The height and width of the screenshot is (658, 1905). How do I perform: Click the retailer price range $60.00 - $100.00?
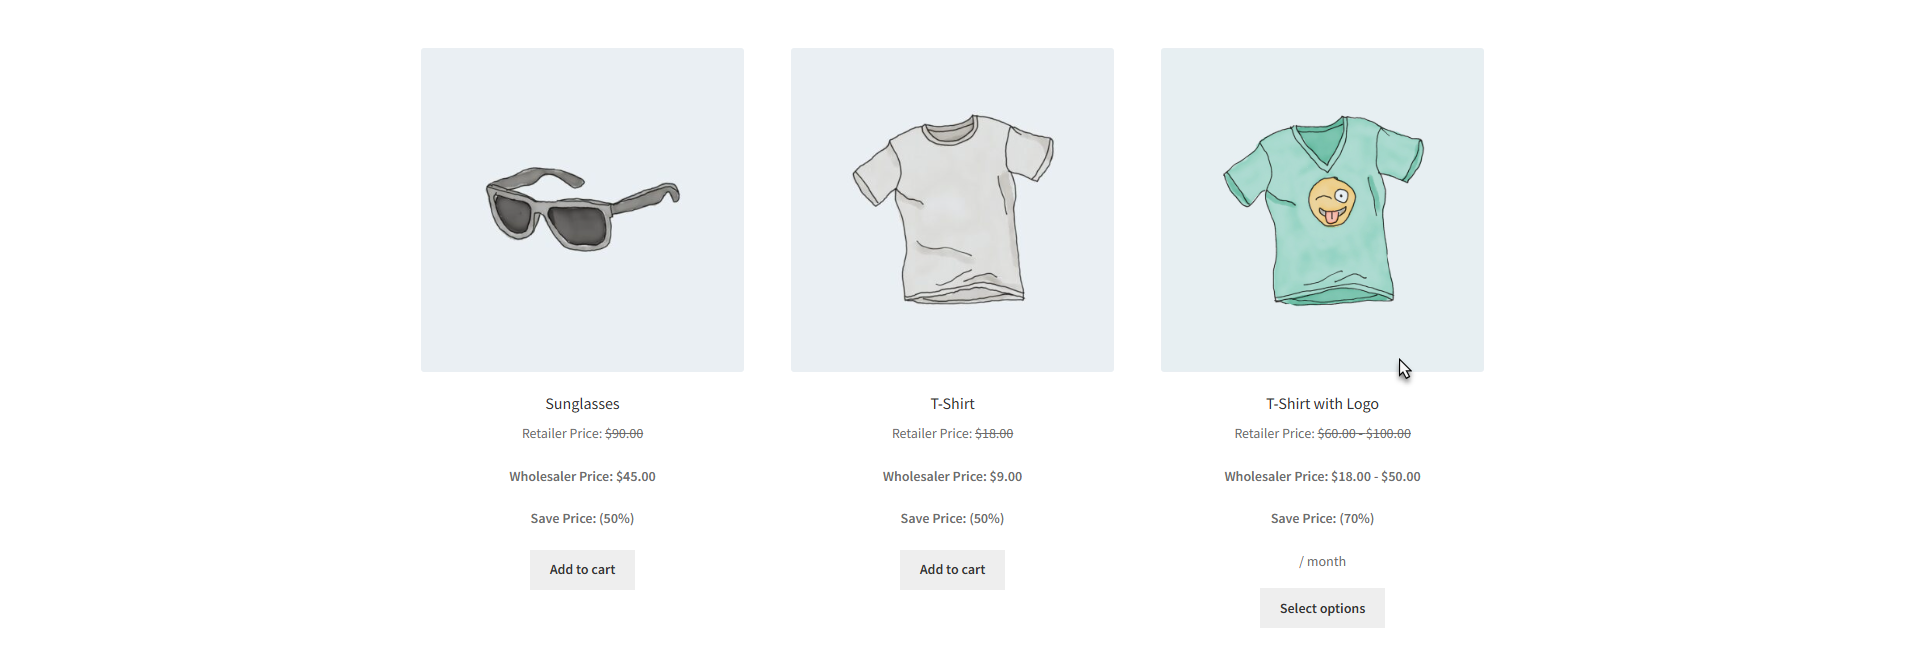click(x=1364, y=434)
